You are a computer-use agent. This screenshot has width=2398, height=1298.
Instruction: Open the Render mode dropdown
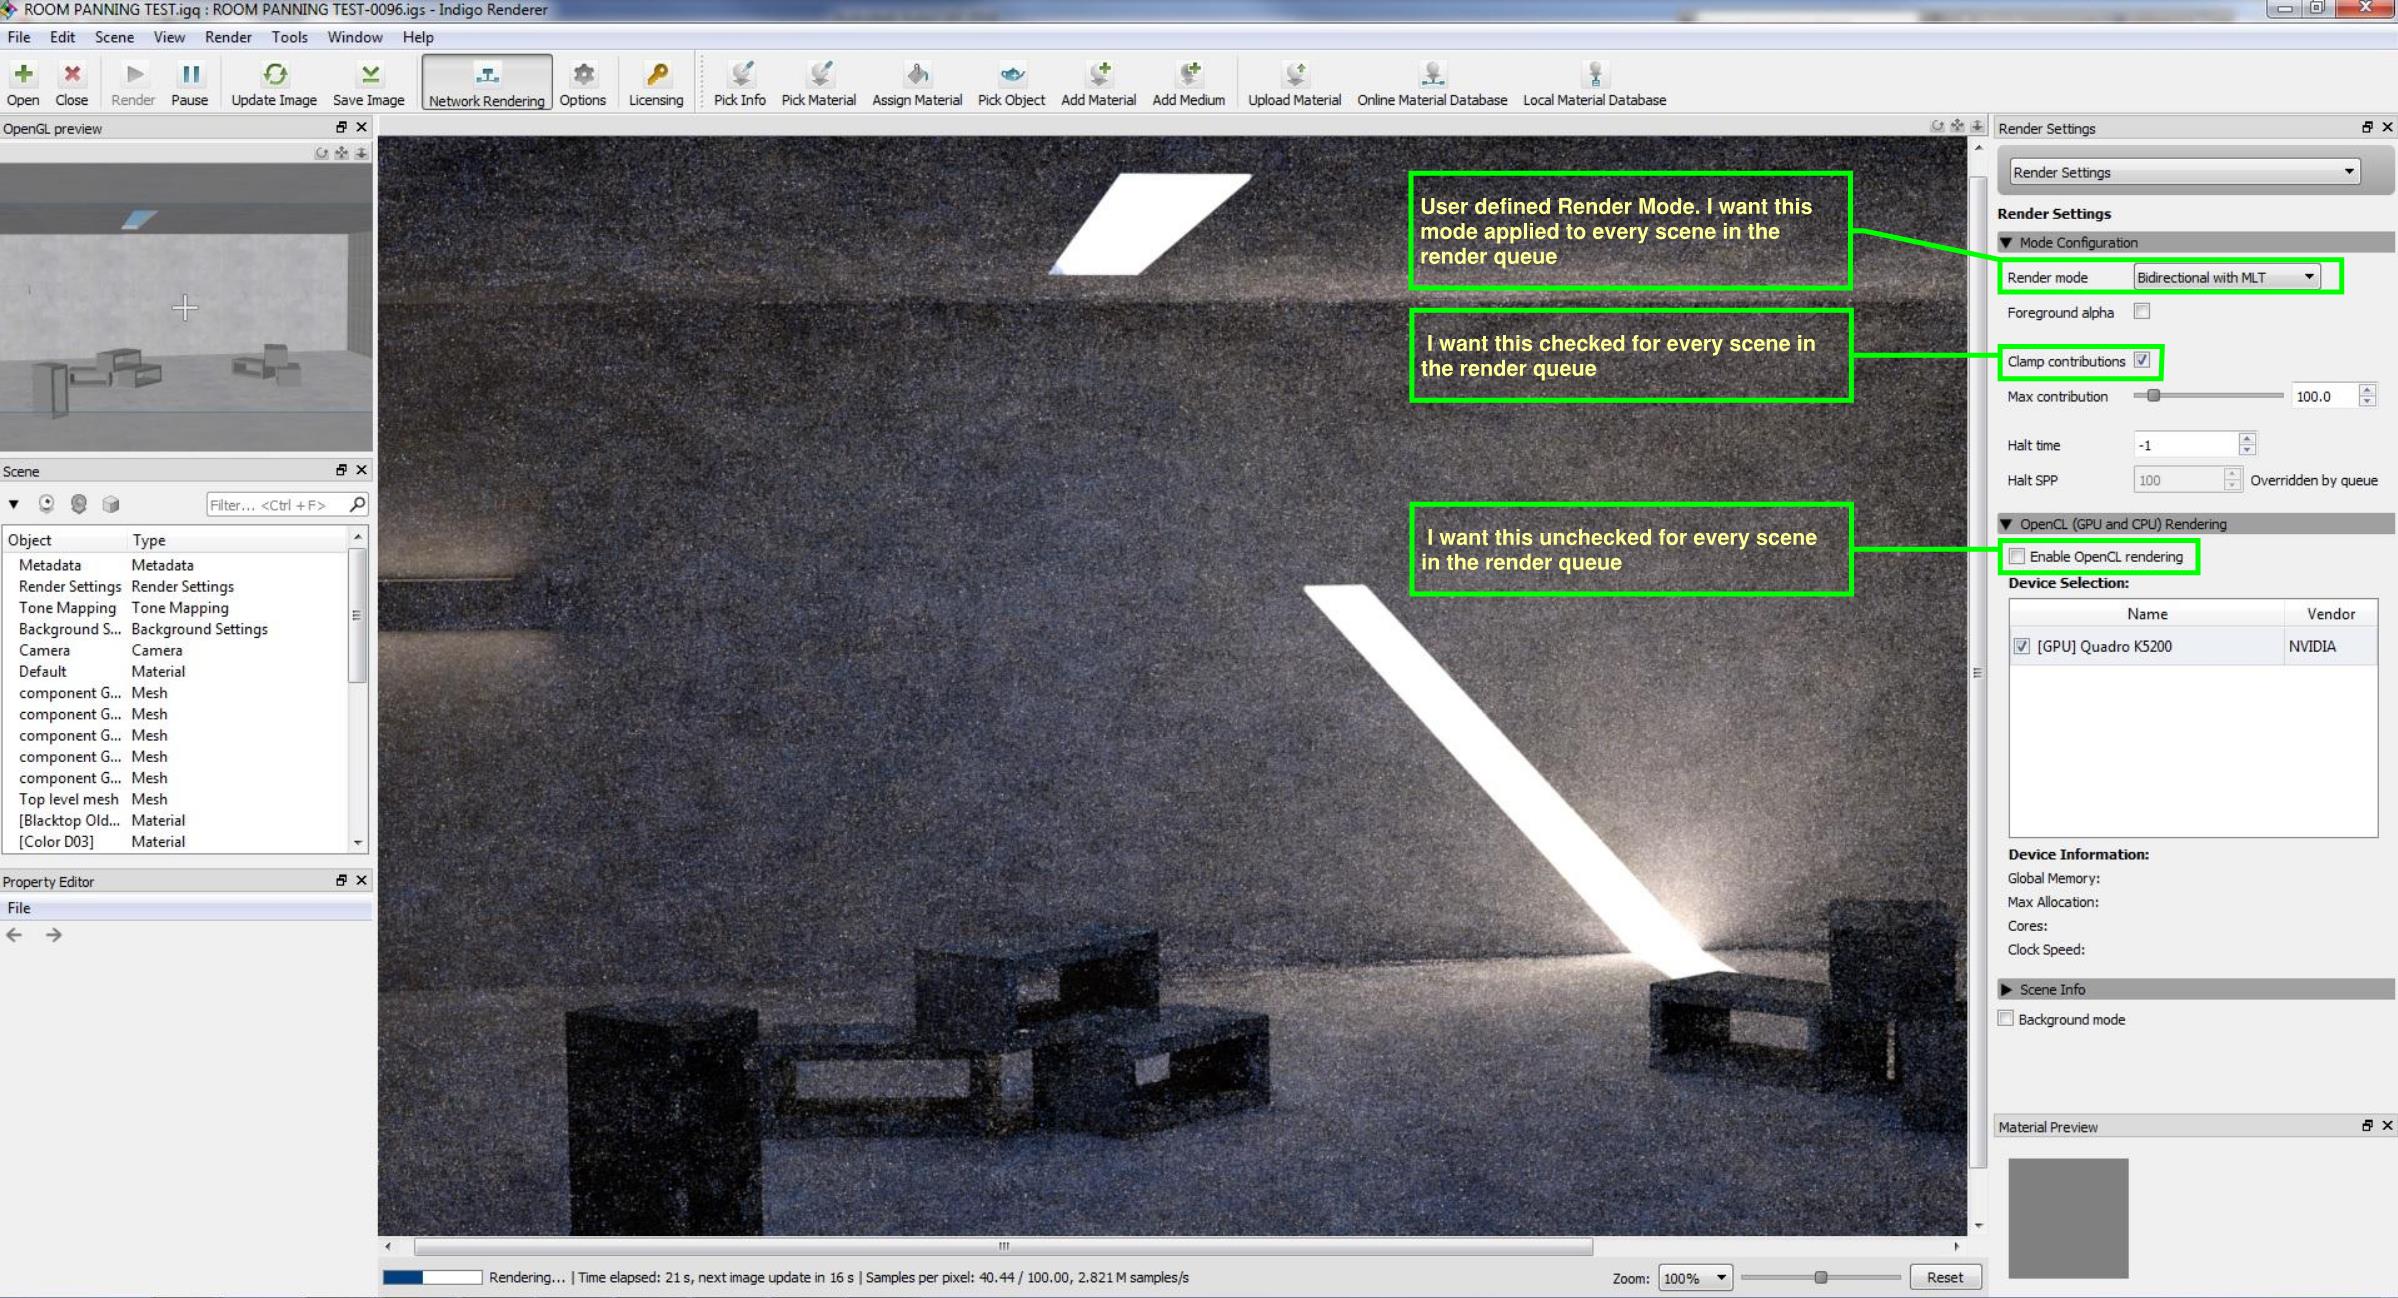pyautogui.click(x=2226, y=277)
